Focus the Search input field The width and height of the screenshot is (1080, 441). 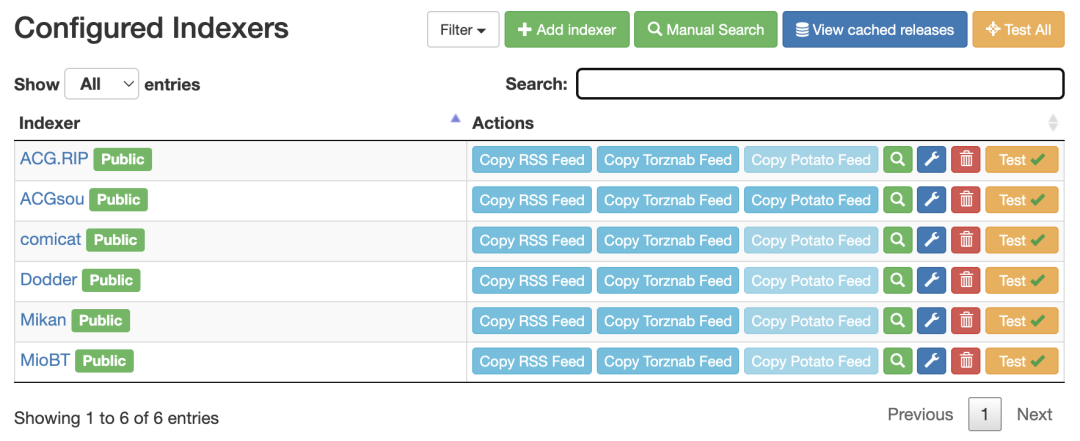click(x=820, y=84)
